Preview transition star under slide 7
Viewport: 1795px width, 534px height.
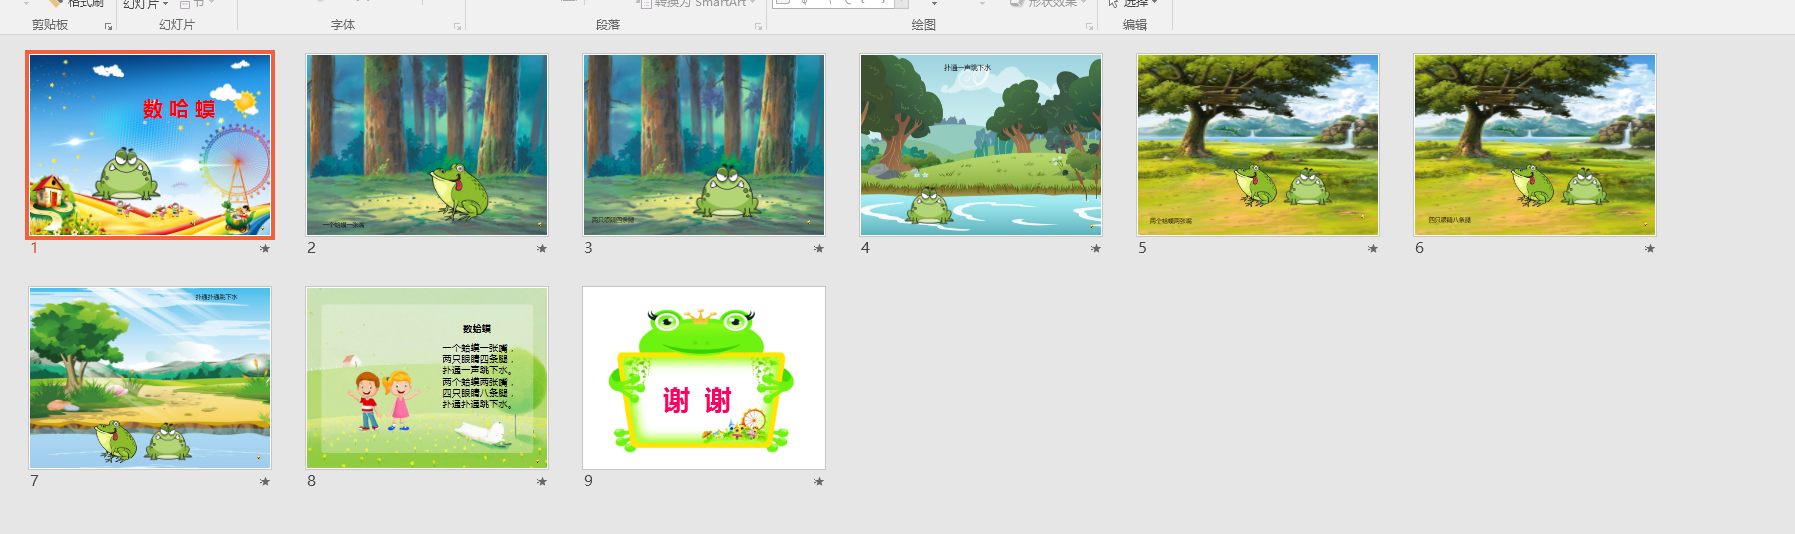265,481
